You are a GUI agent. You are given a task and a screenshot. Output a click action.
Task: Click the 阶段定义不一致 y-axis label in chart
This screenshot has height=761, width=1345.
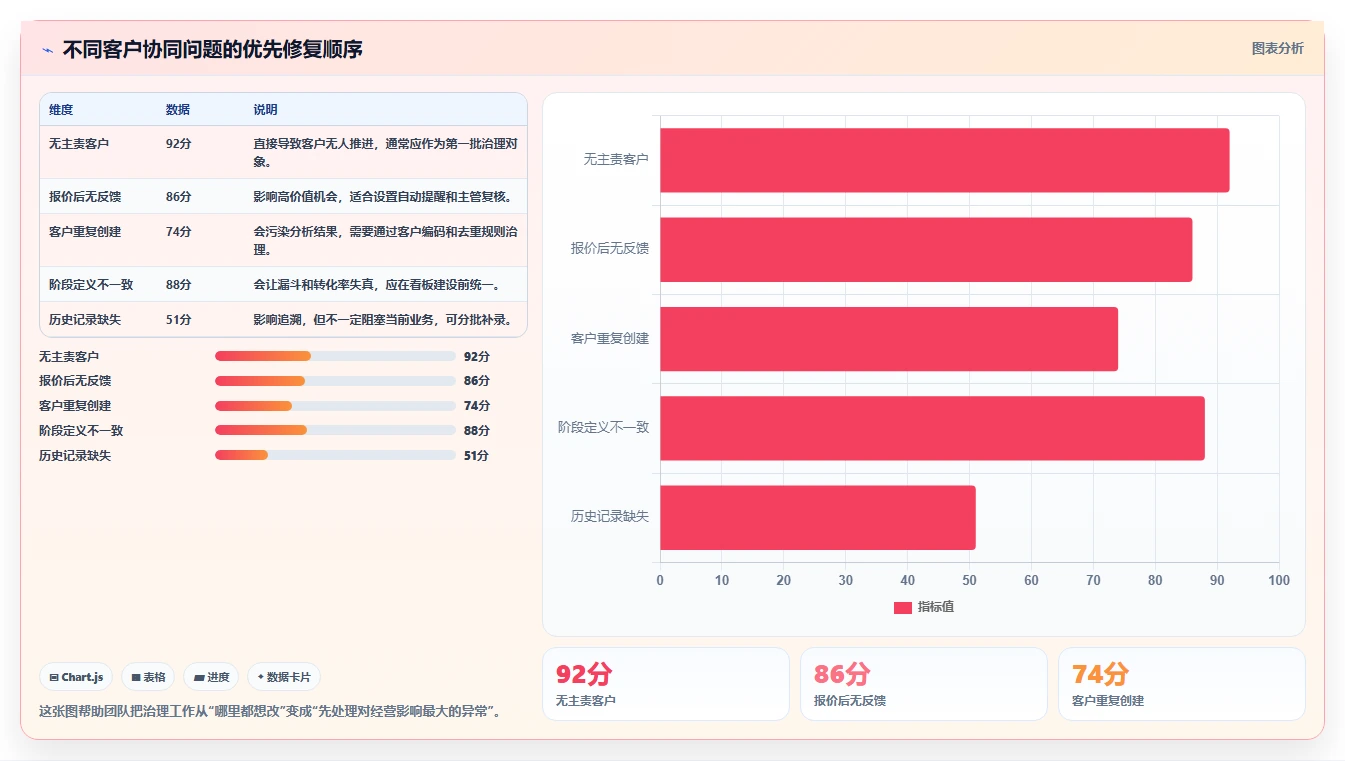604,428
